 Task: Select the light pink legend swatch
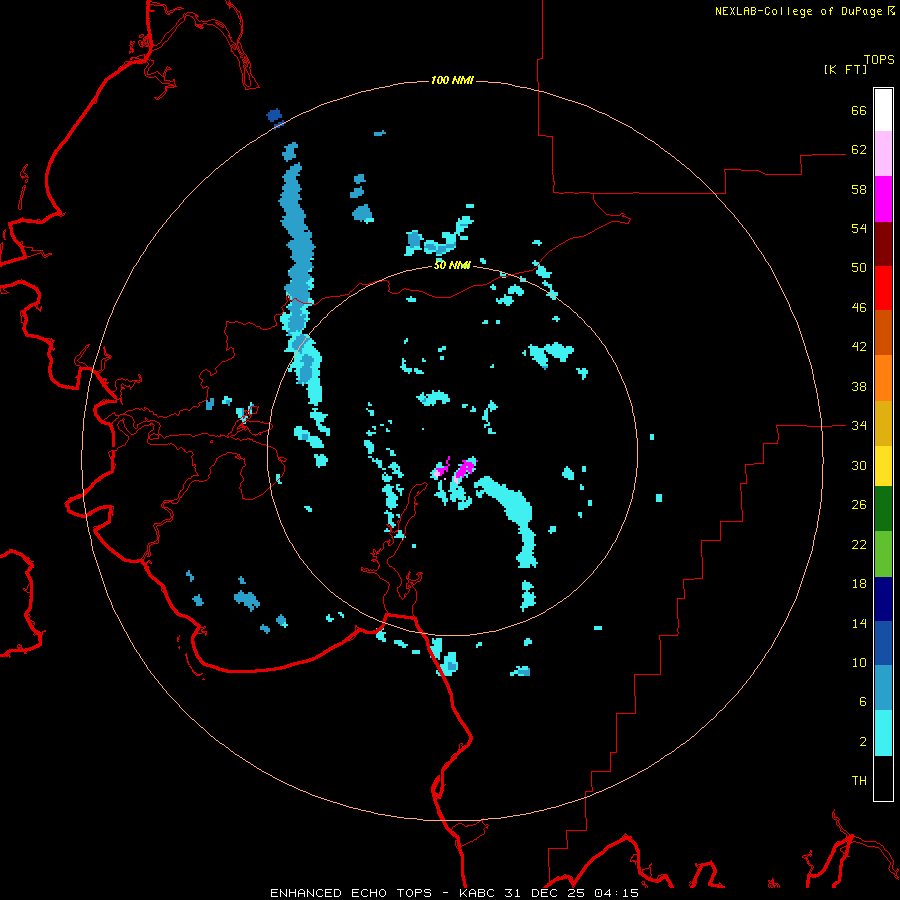coord(883,153)
